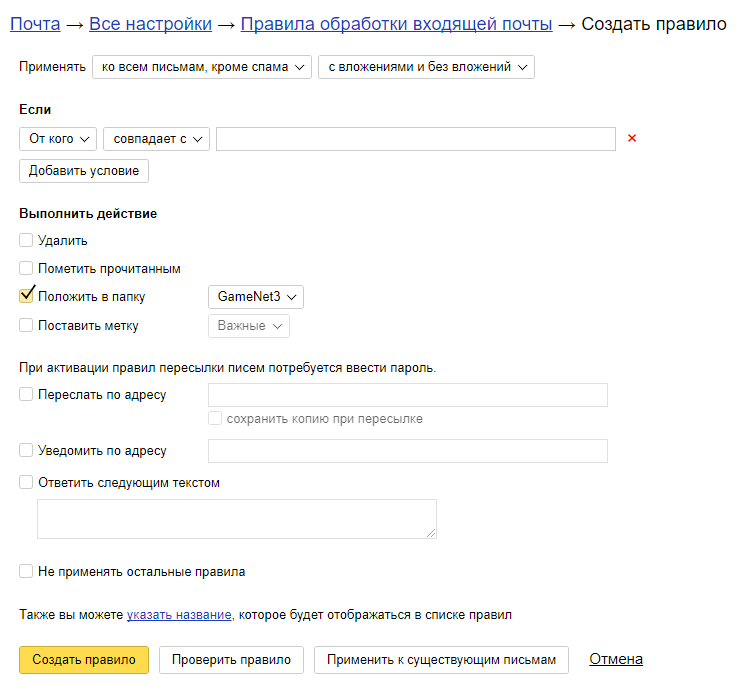Open Правила обработки входящей почты link
752x692 pixels.
(x=396, y=23)
